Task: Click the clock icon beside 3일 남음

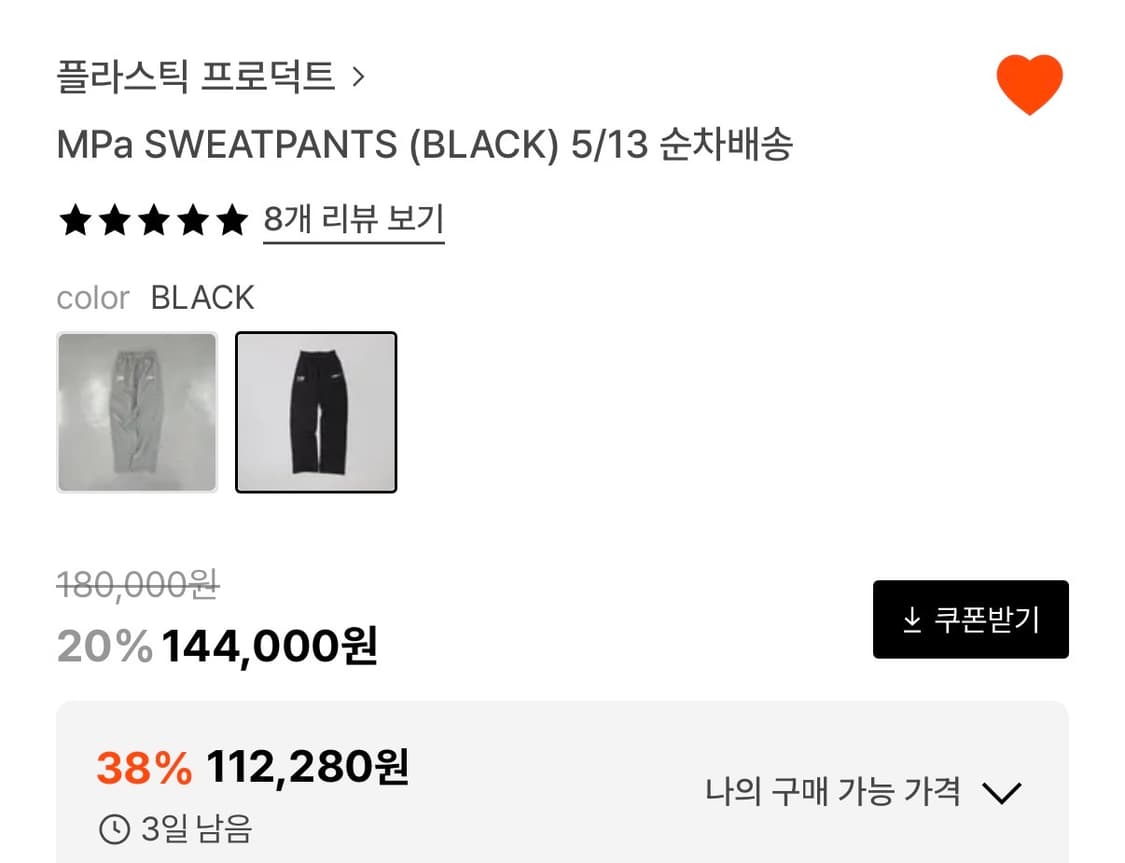Action: [113, 829]
